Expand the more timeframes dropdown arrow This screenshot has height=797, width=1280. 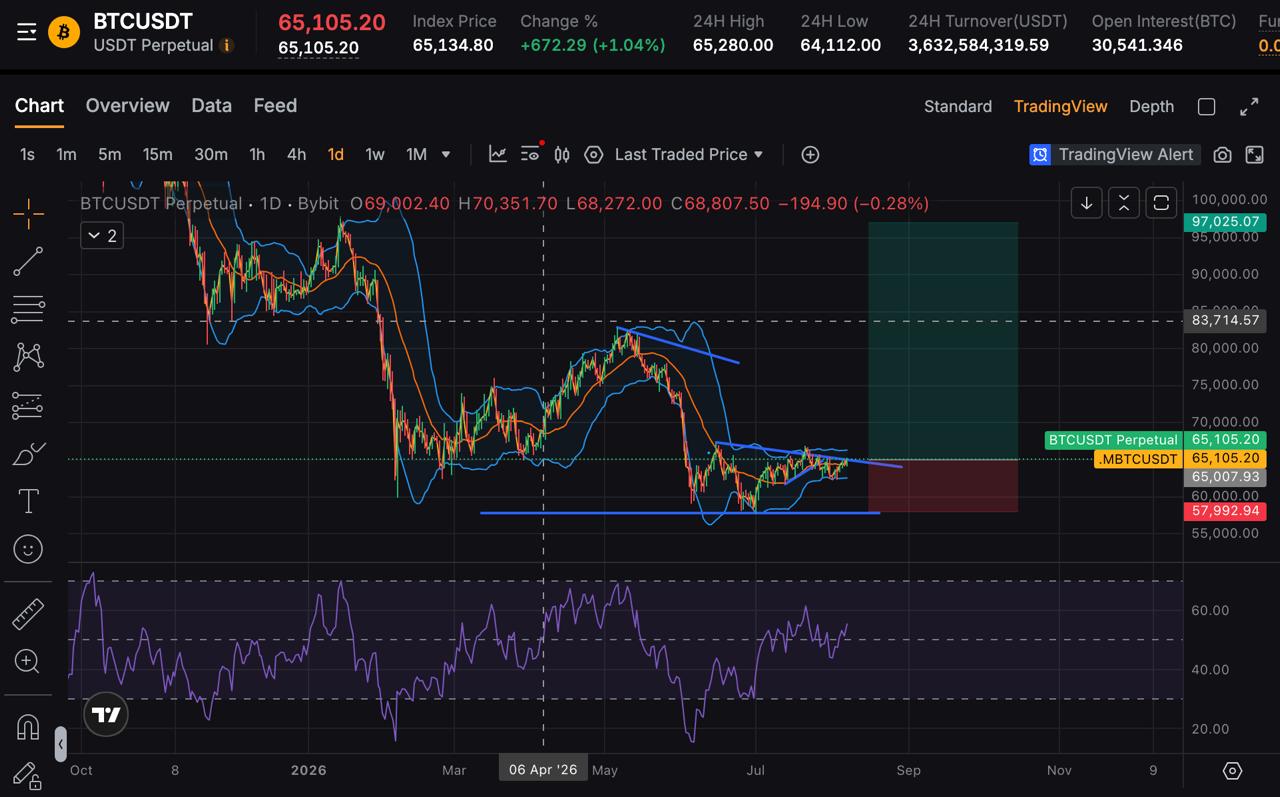pos(446,154)
